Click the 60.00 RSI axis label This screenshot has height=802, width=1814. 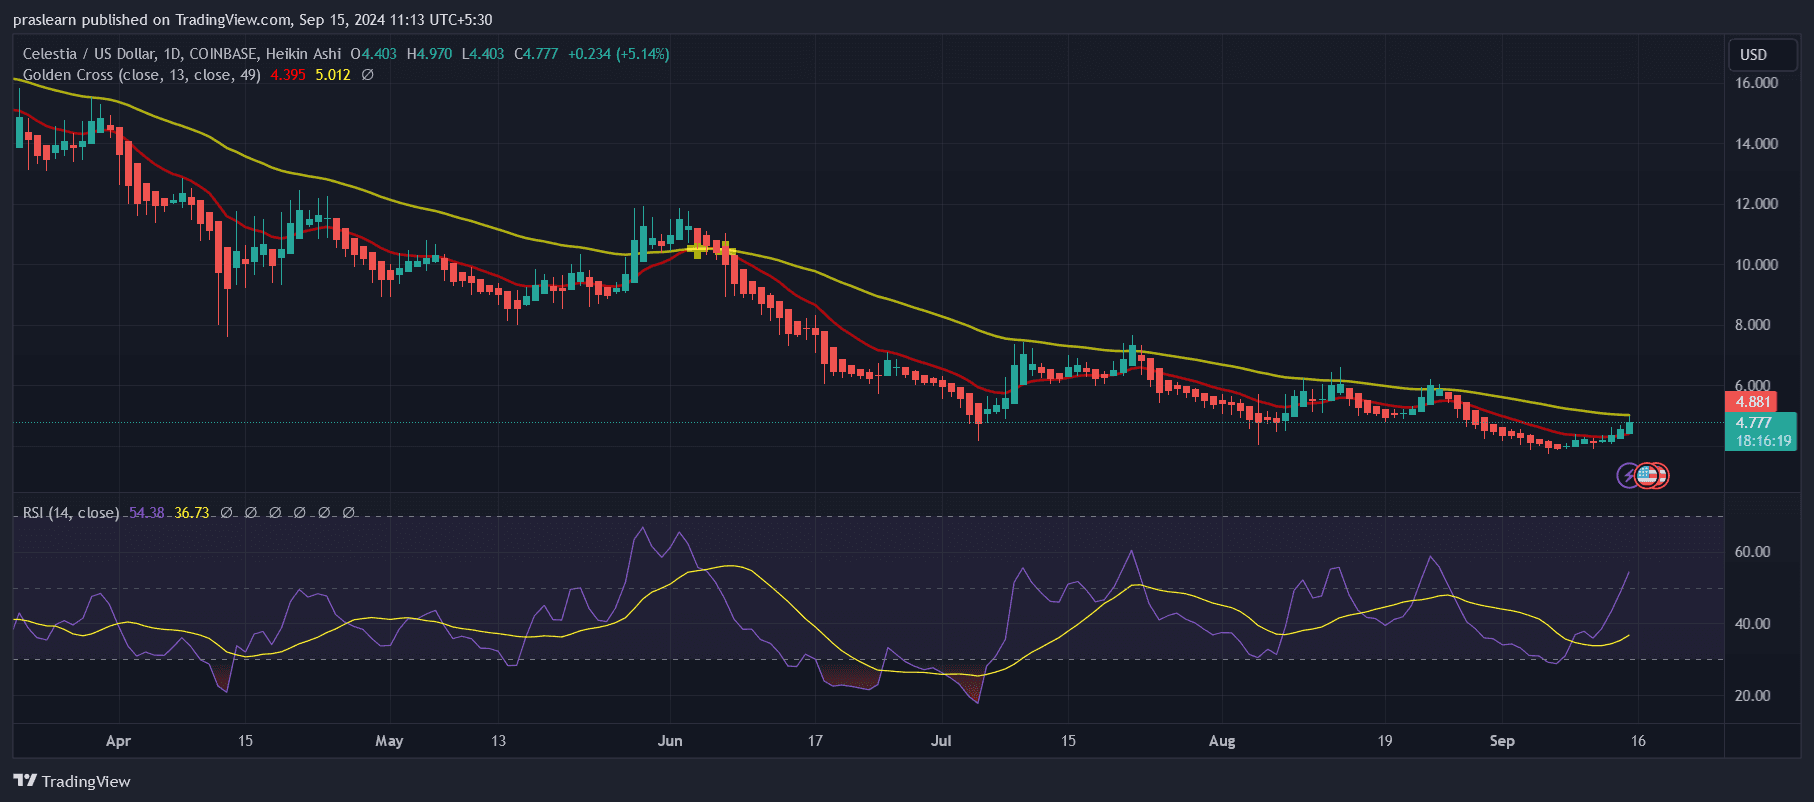tap(1753, 552)
